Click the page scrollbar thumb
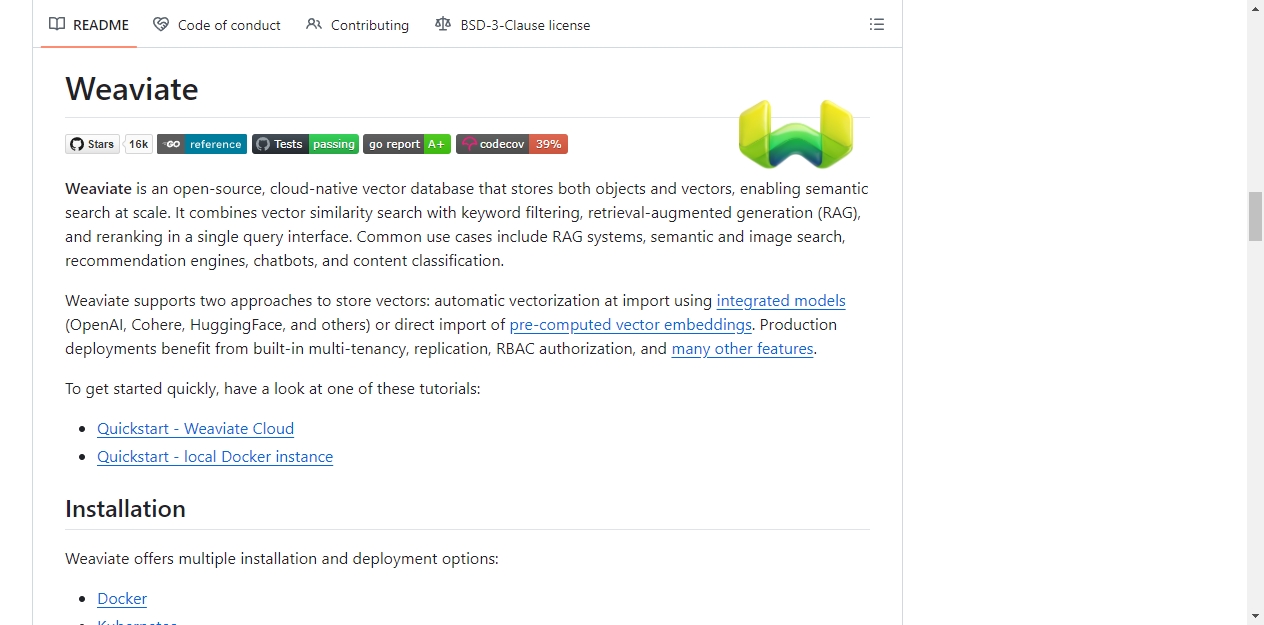1264x625 pixels. (x=1256, y=216)
